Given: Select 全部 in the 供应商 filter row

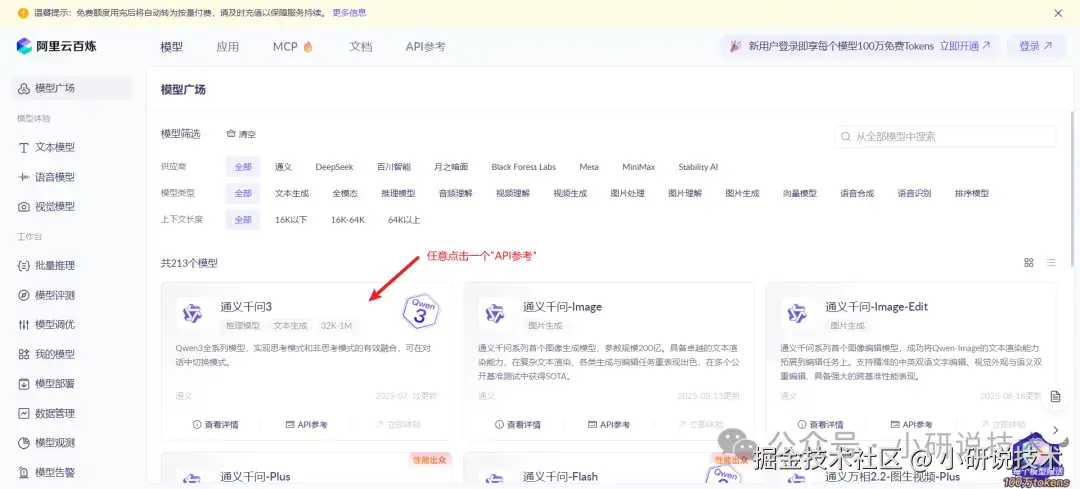Looking at the screenshot, I should [242, 167].
